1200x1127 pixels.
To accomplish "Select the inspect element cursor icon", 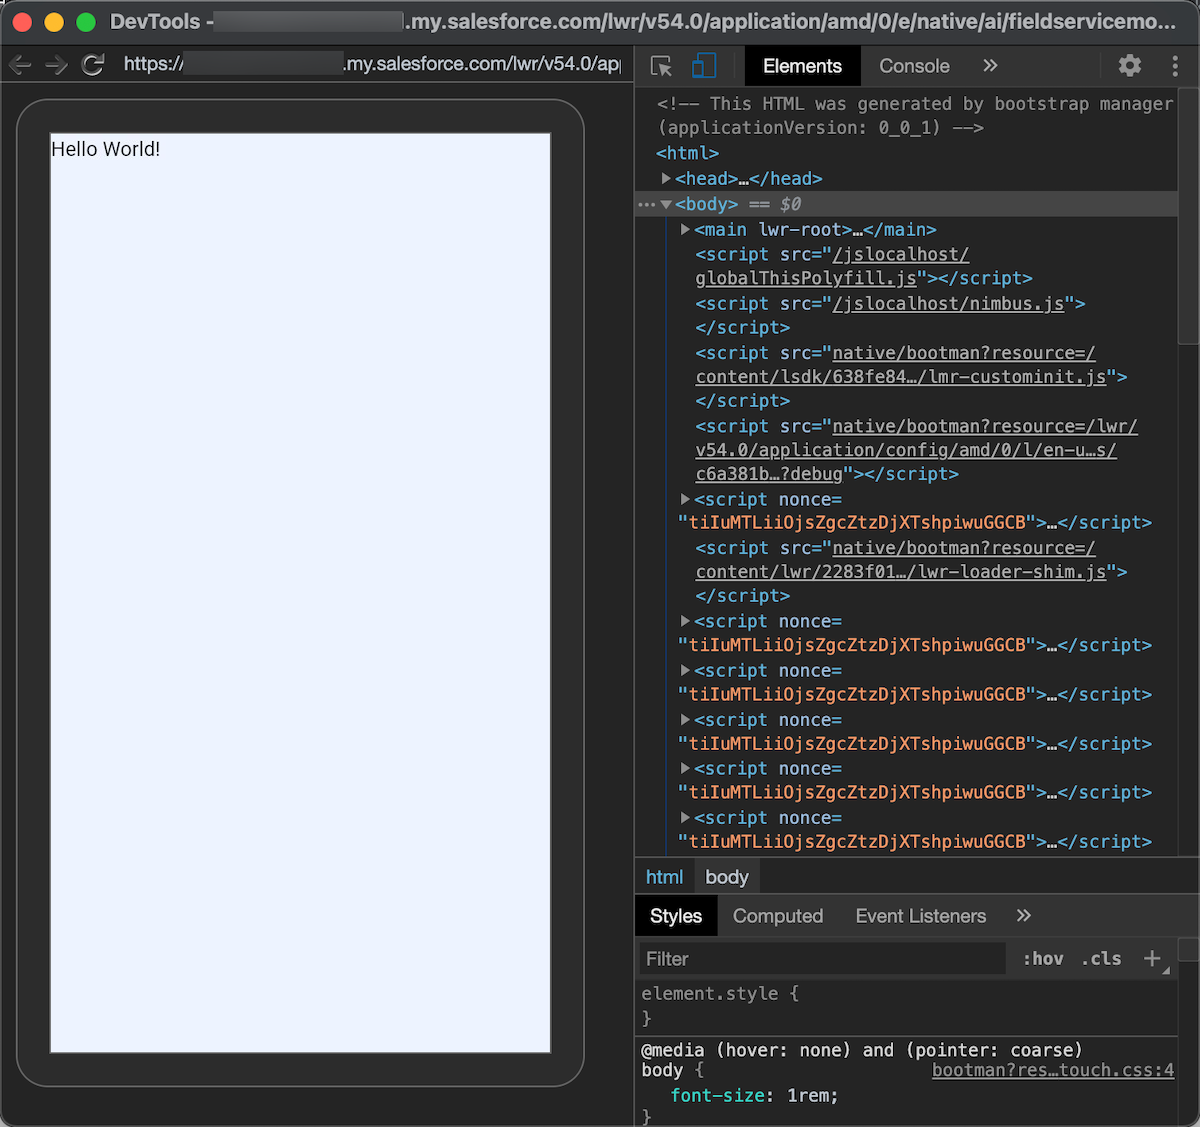I will (659, 66).
